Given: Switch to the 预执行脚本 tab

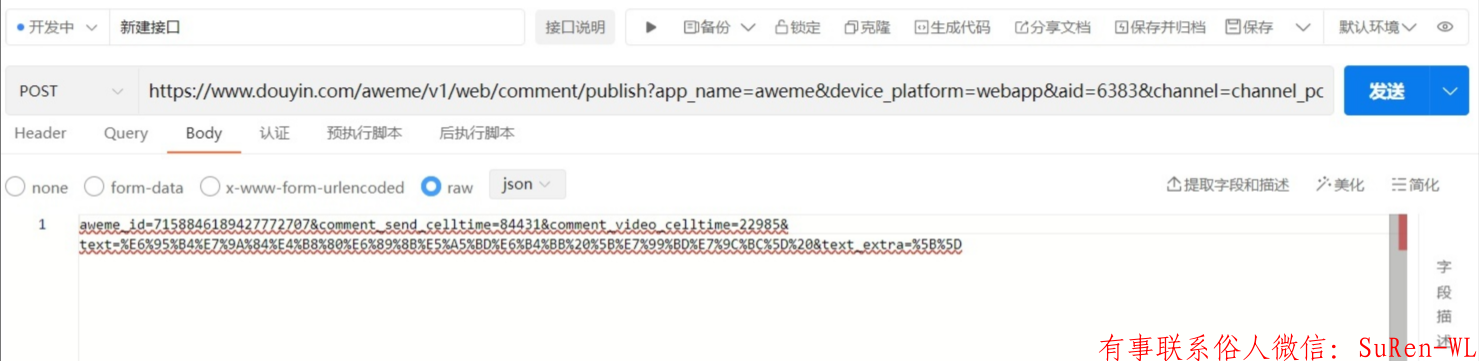Looking at the screenshot, I should click(364, 133).
